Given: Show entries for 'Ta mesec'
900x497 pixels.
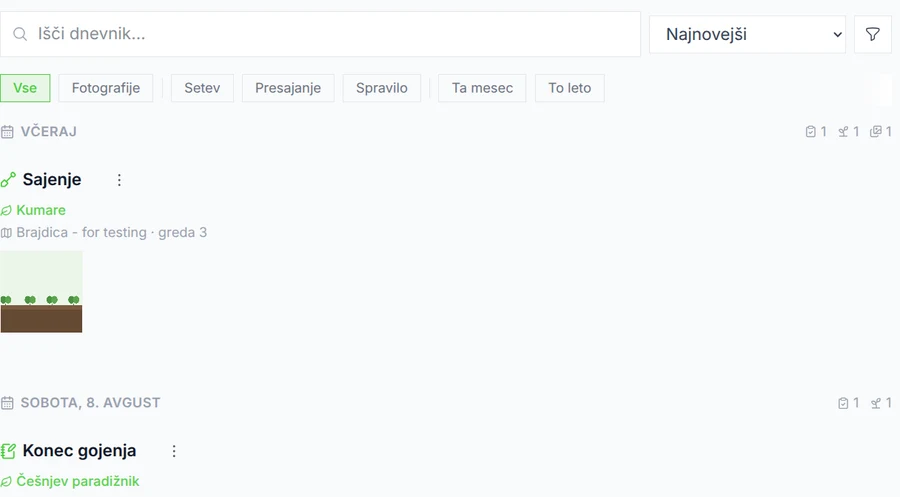Looking at the screenshot, I should 482,88.
